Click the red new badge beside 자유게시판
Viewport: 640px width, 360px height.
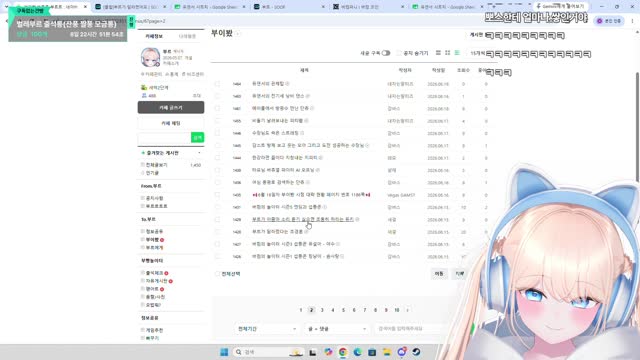coord(171,281)
